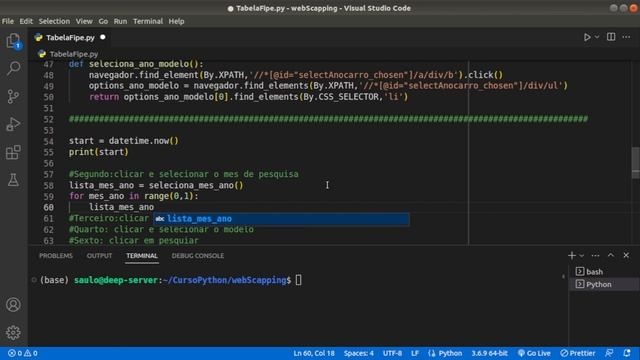Click the LF end-of-line indicator
This screenshot has height=360, width=640.
click(x=415, y=353)
